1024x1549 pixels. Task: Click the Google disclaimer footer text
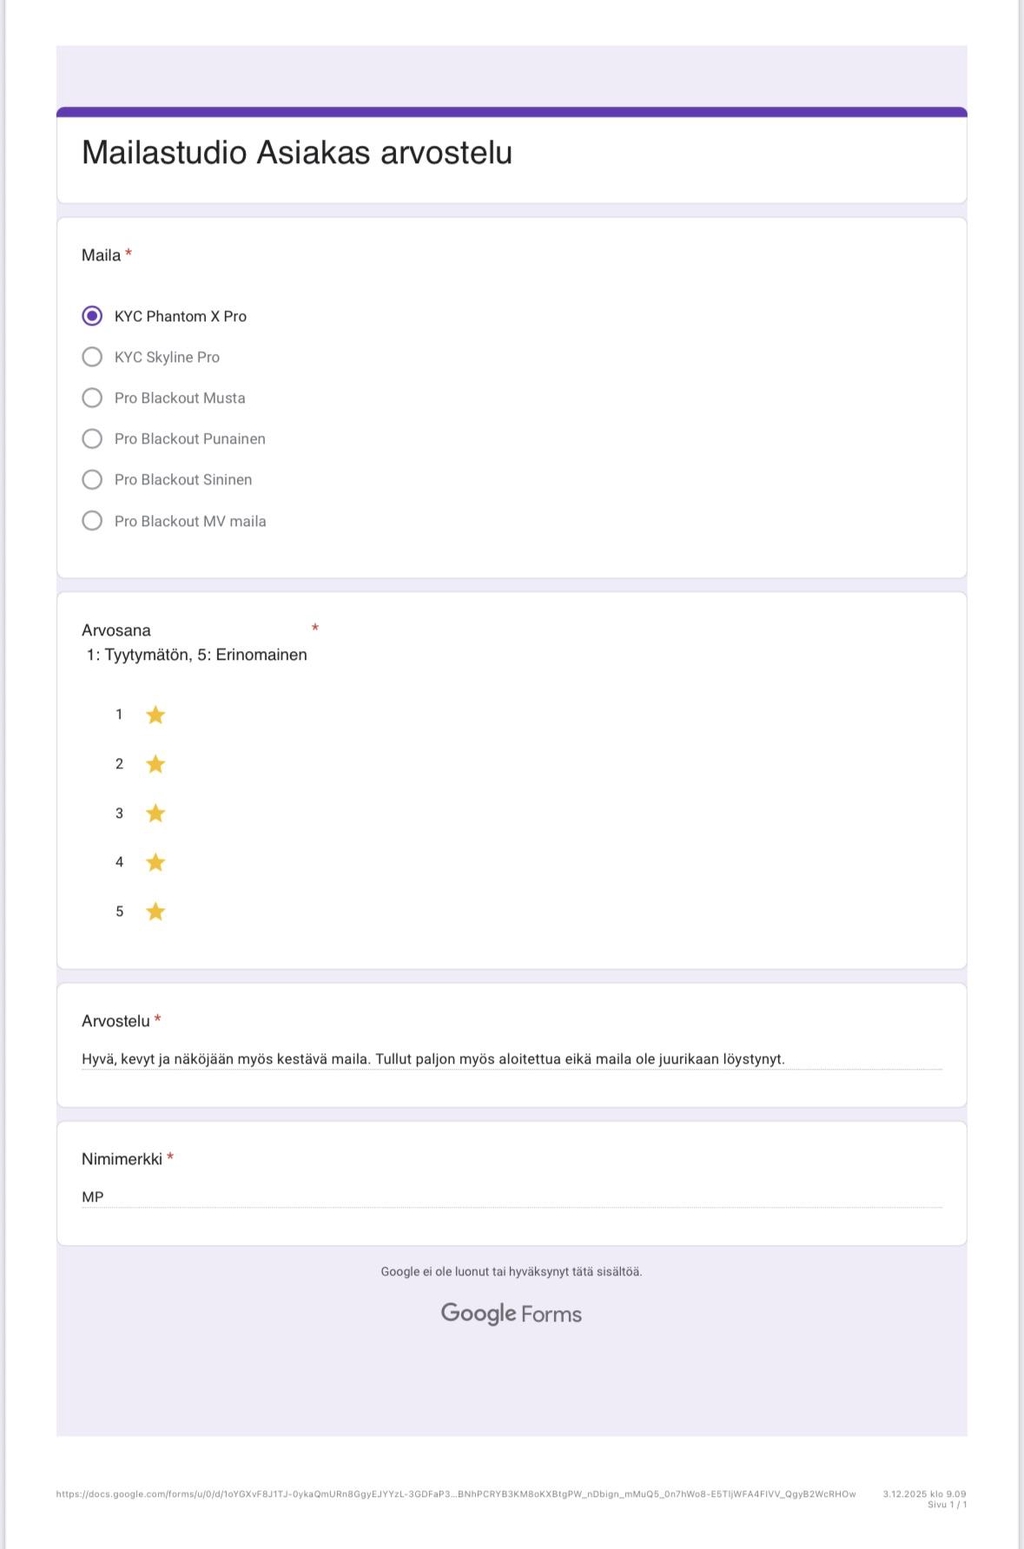click(511, 1272)
